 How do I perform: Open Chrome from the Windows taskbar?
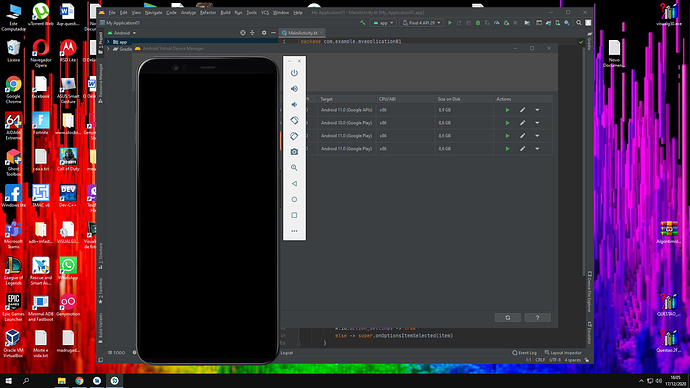79,381
